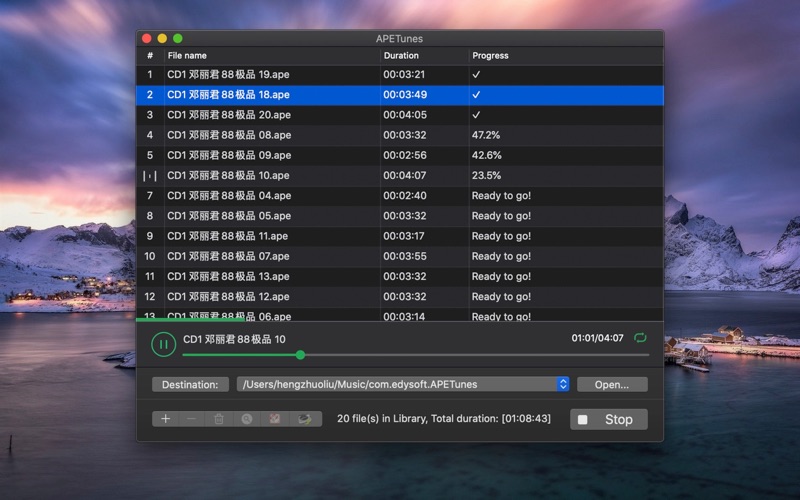Viewport: 800px width, 500px height.
Task: Select row CD1 邓丽君 88极品 13.ape
Action: tap(399, 277)
